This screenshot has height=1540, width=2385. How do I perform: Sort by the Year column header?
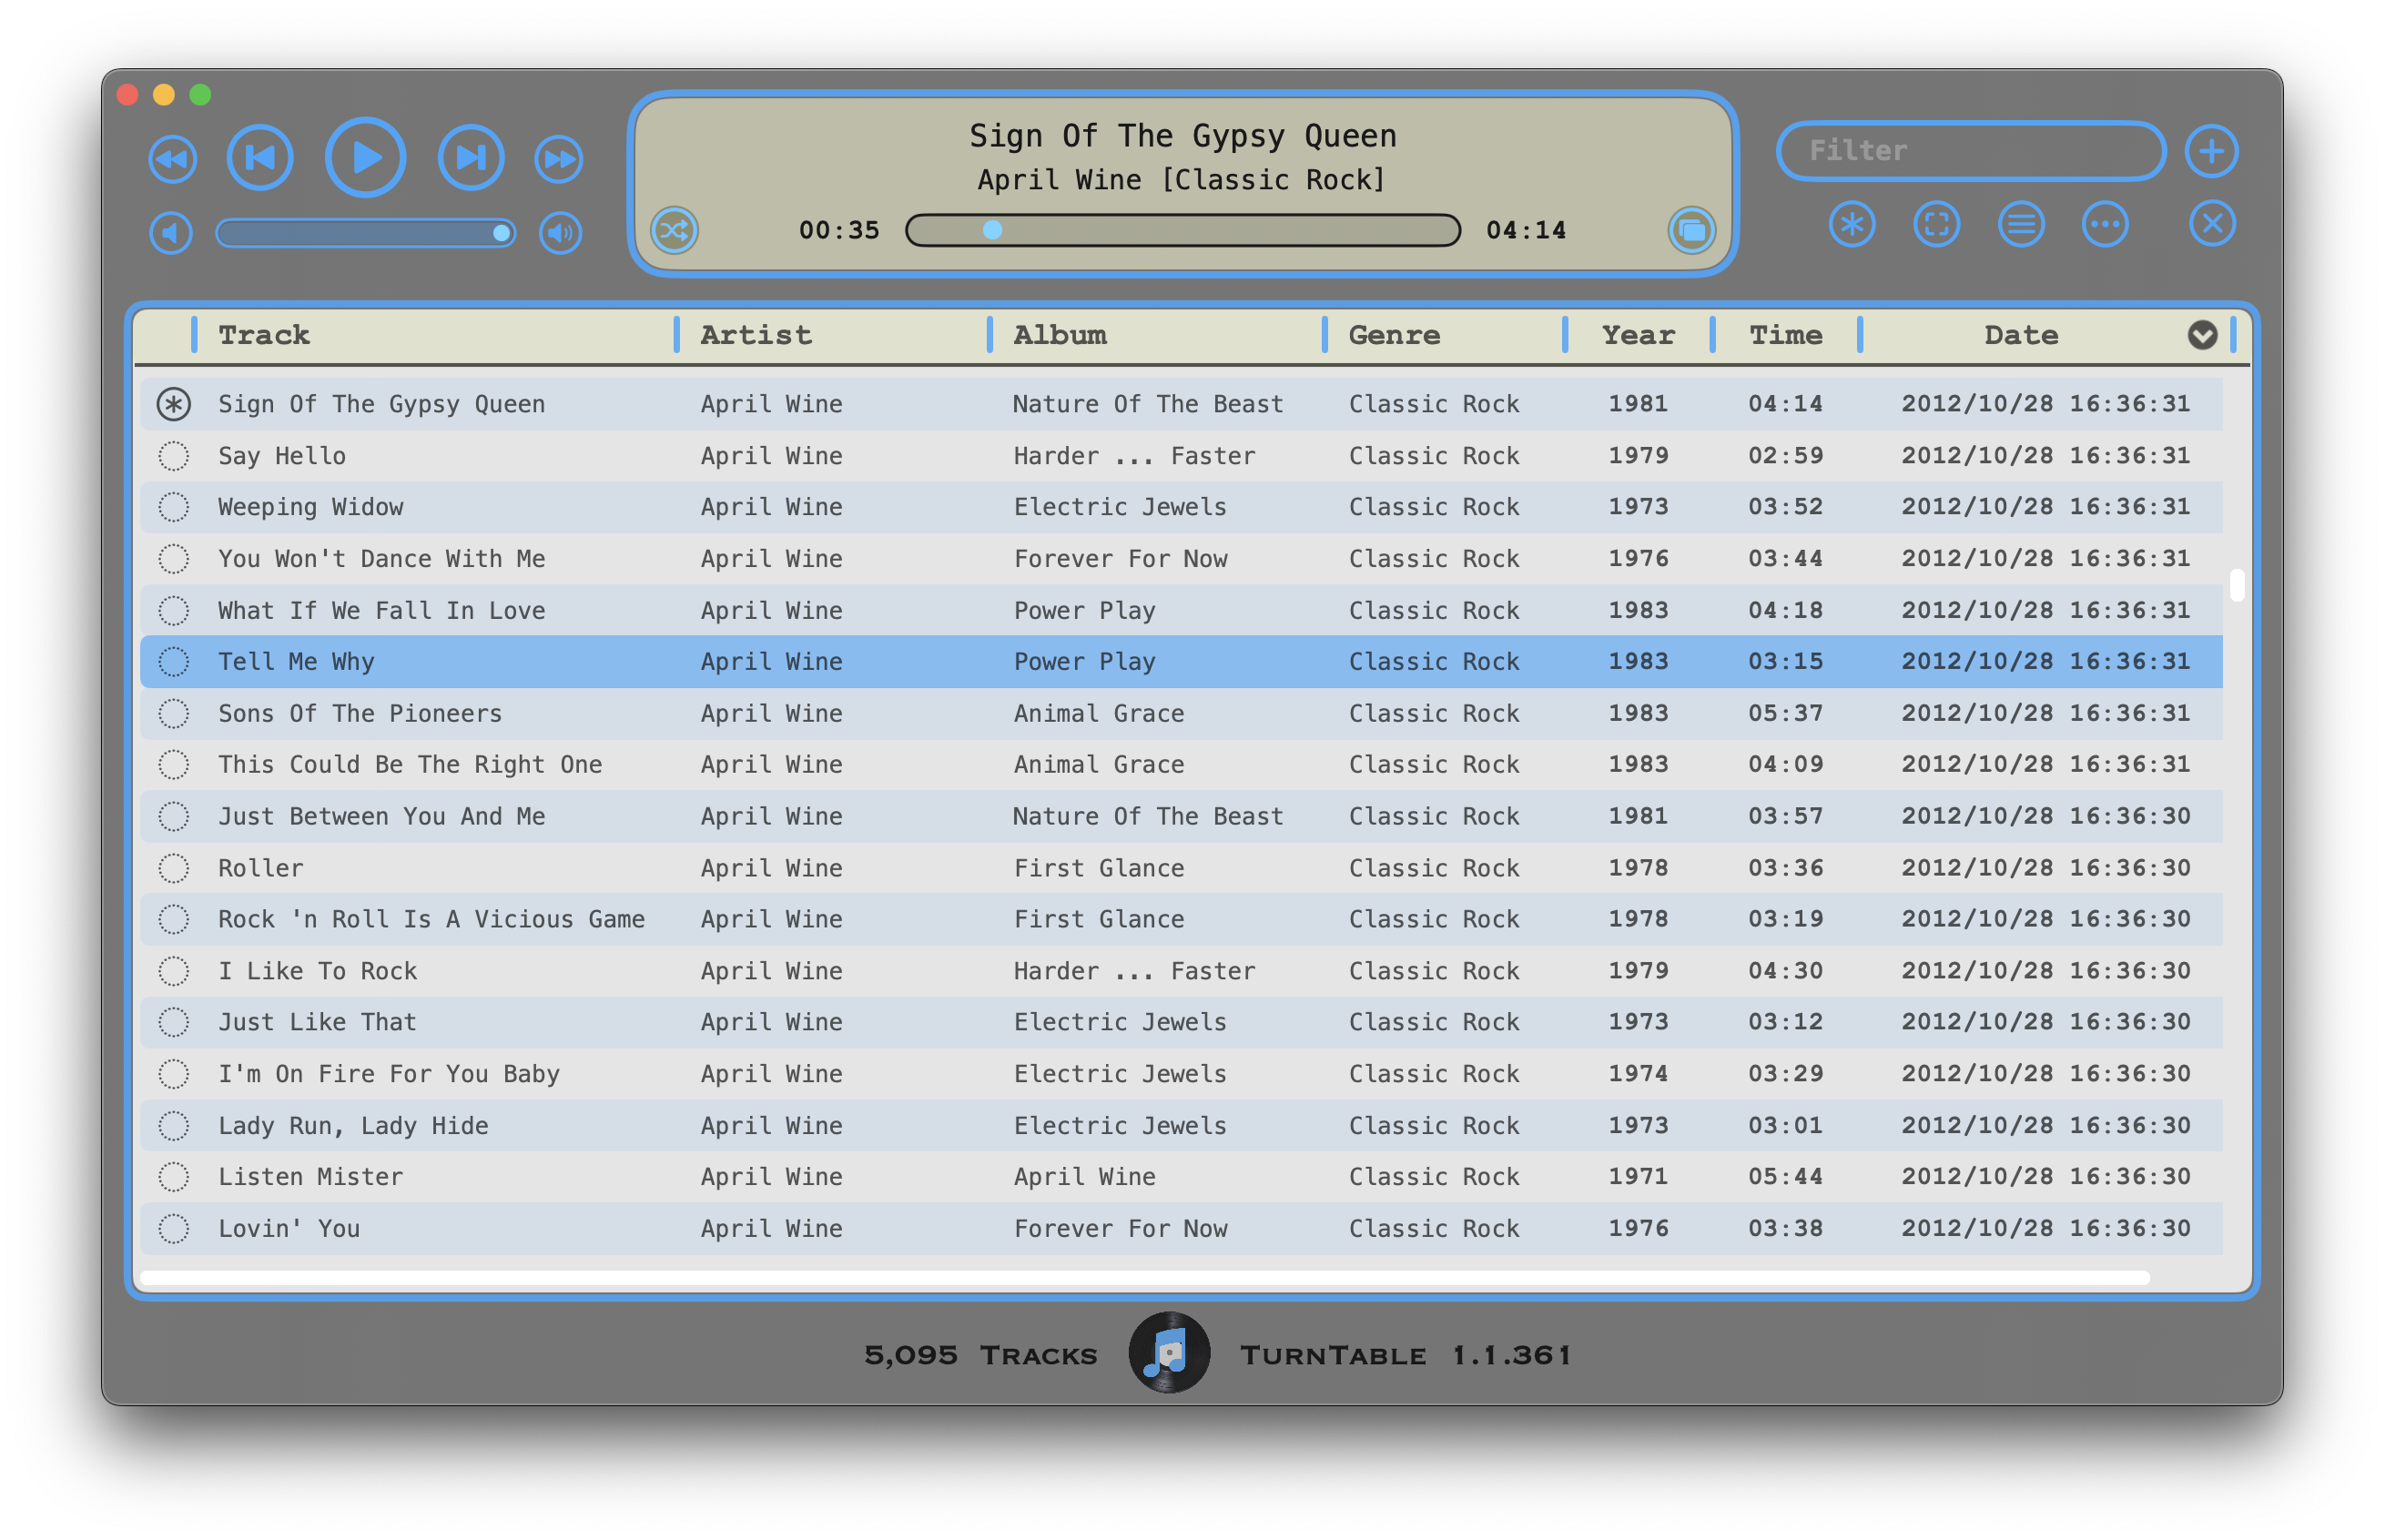(1637, 335)
